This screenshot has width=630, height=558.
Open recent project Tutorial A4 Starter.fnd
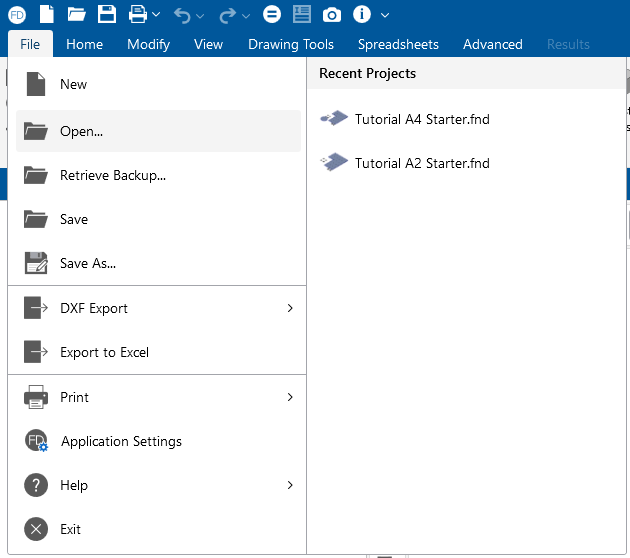click(x=421, y=119)
